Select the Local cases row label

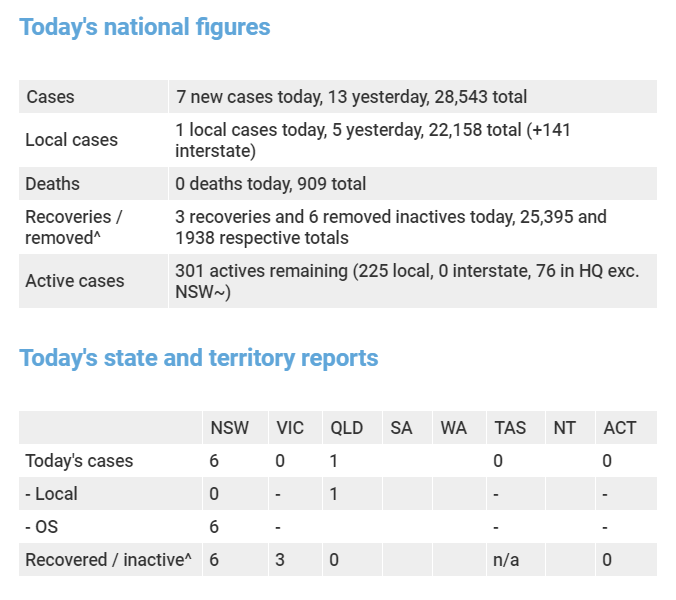pos(72,140)
